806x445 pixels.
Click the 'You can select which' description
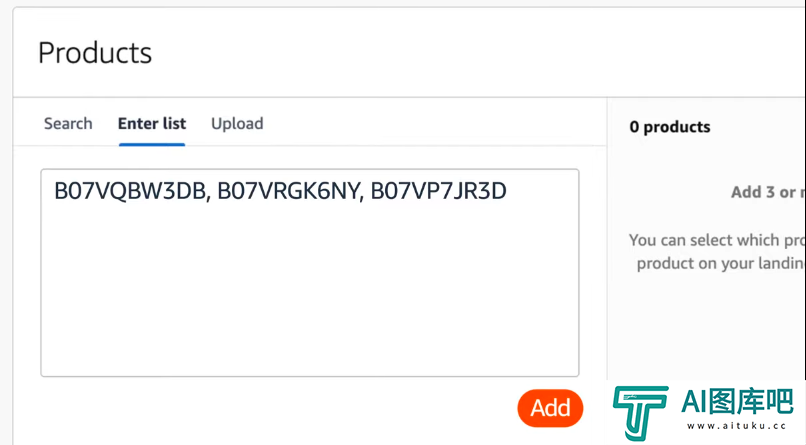(x=717, y=240)
